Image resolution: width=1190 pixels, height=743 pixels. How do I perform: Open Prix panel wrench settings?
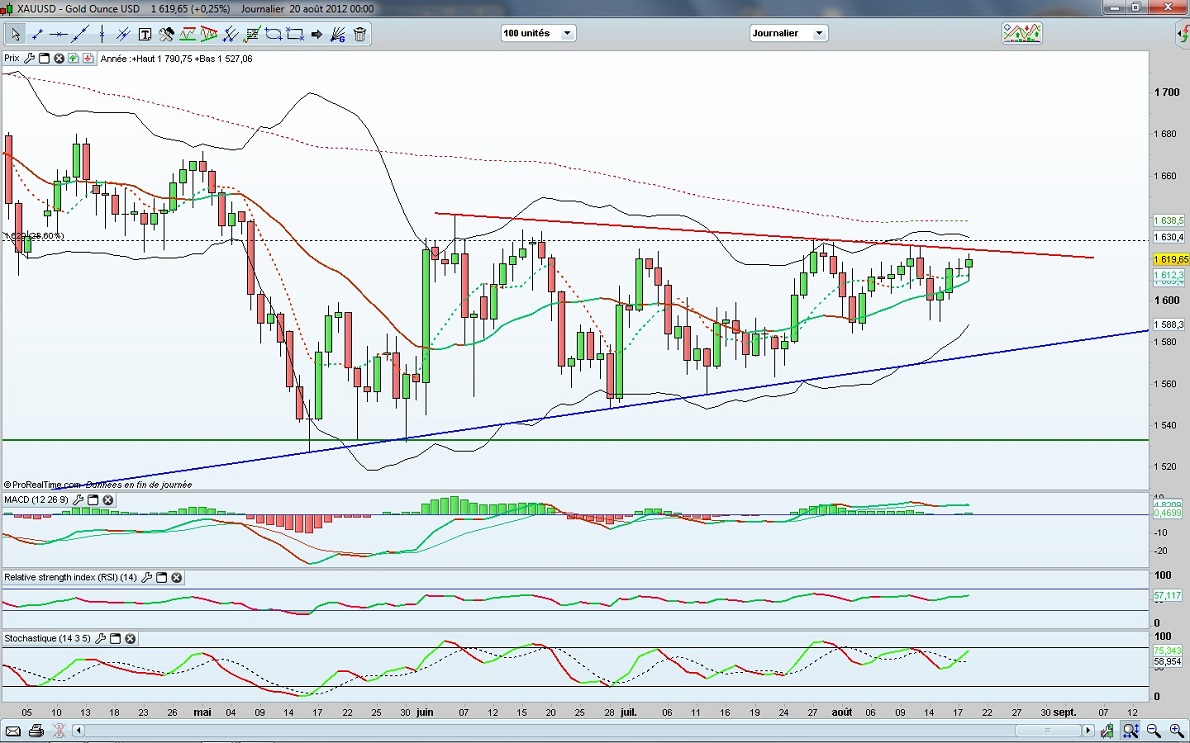[x=29, y=59]
